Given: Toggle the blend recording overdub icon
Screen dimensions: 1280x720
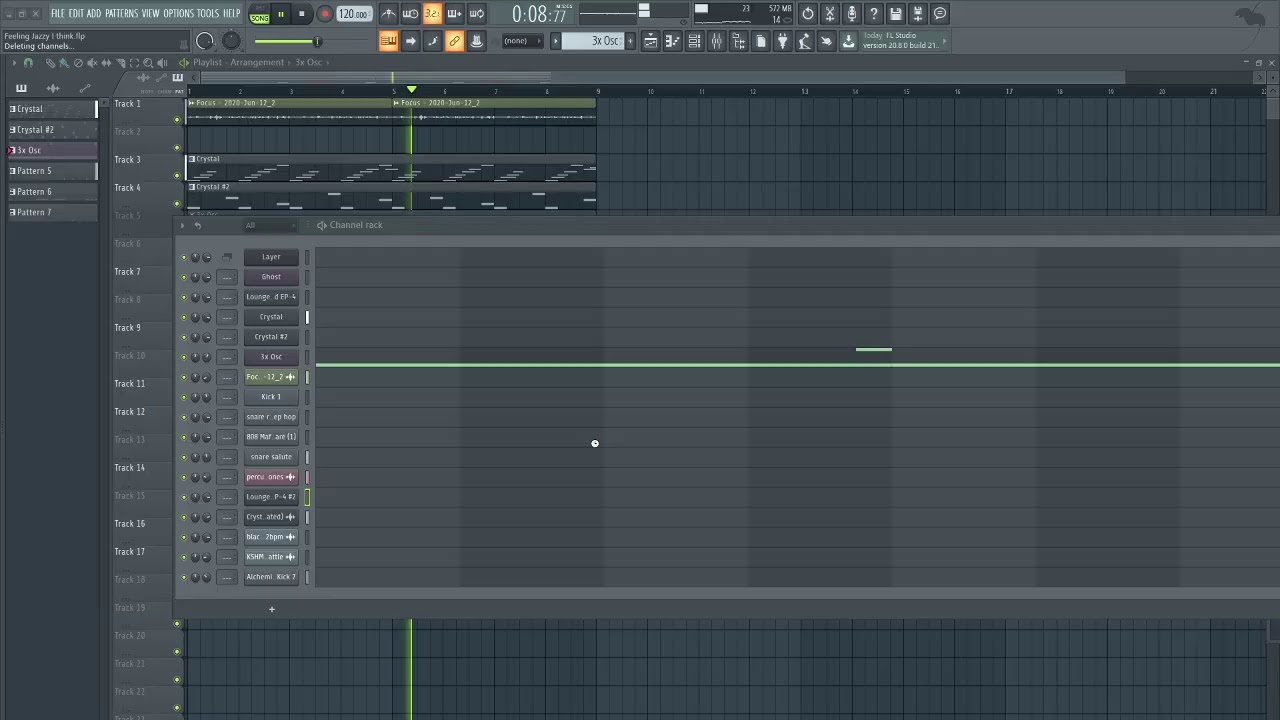Looking at the screenshot, I should click(454, 14).
